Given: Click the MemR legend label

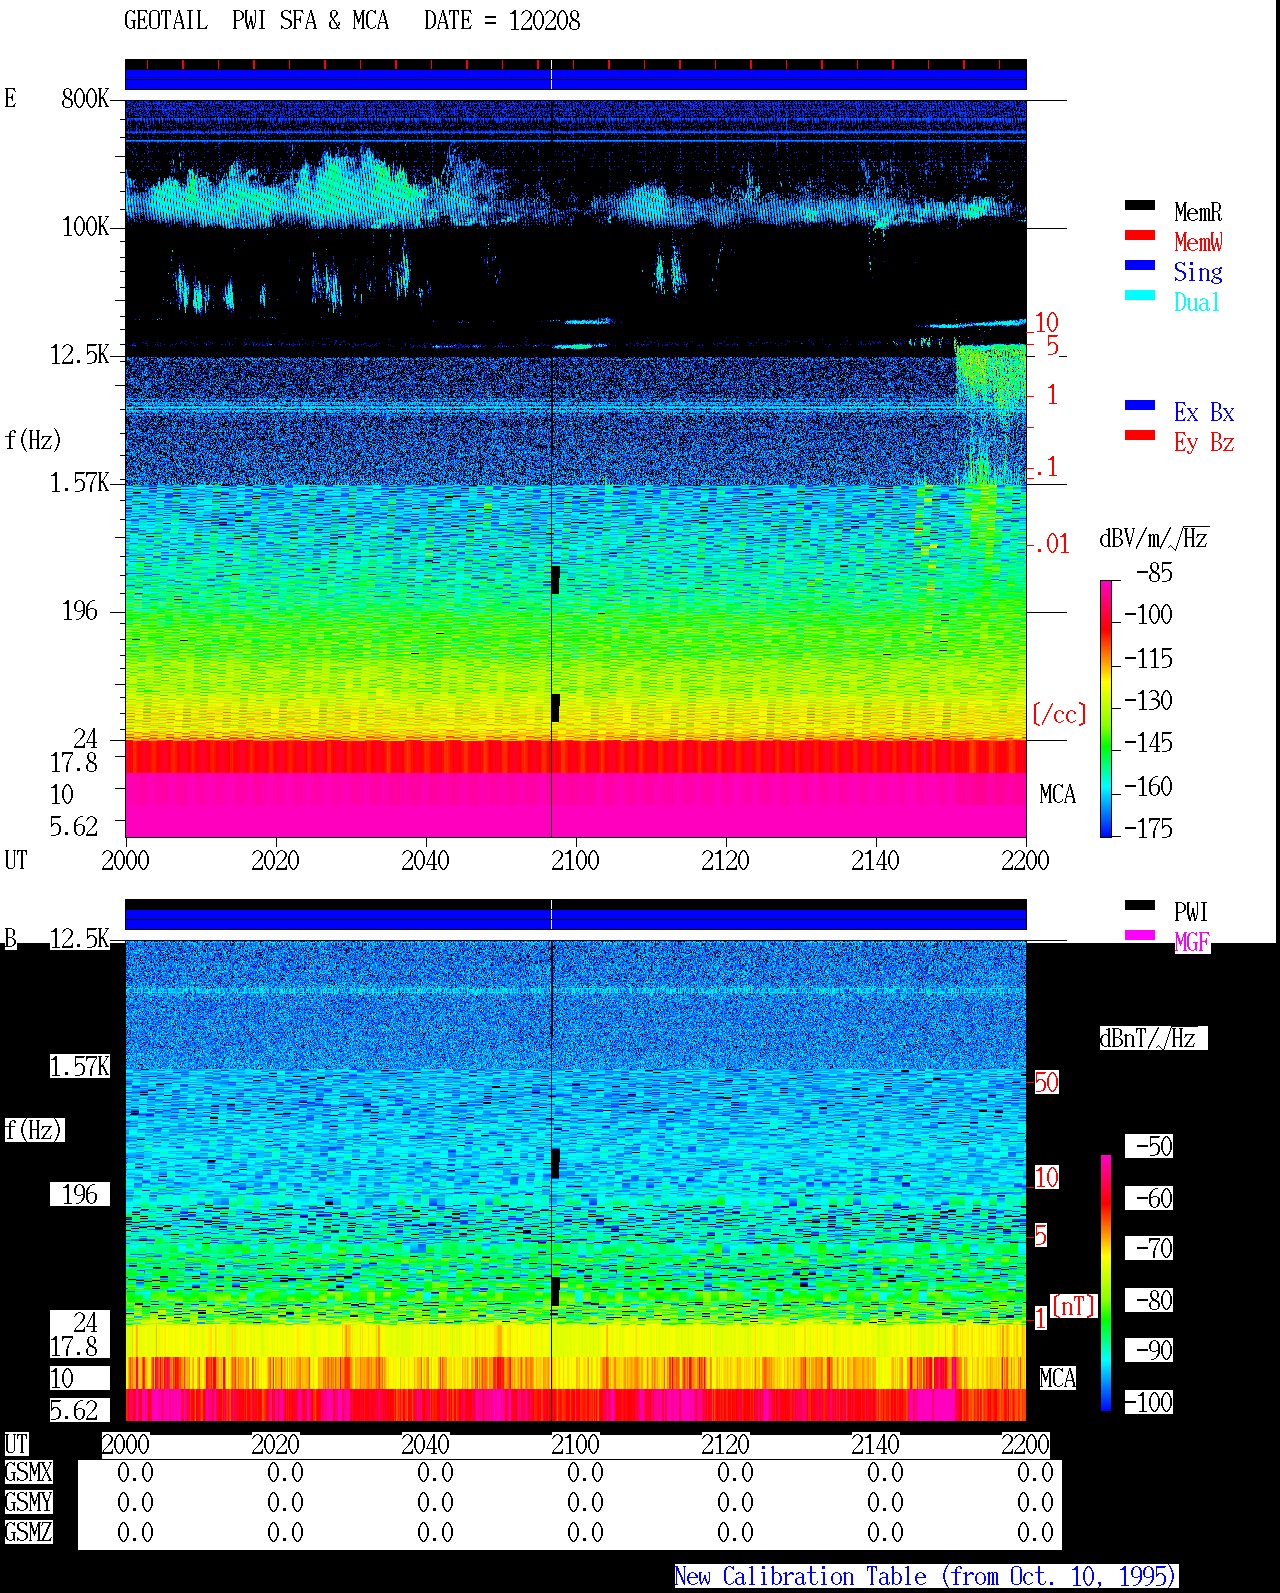Looking at the screenshot, I should 1198,212.
